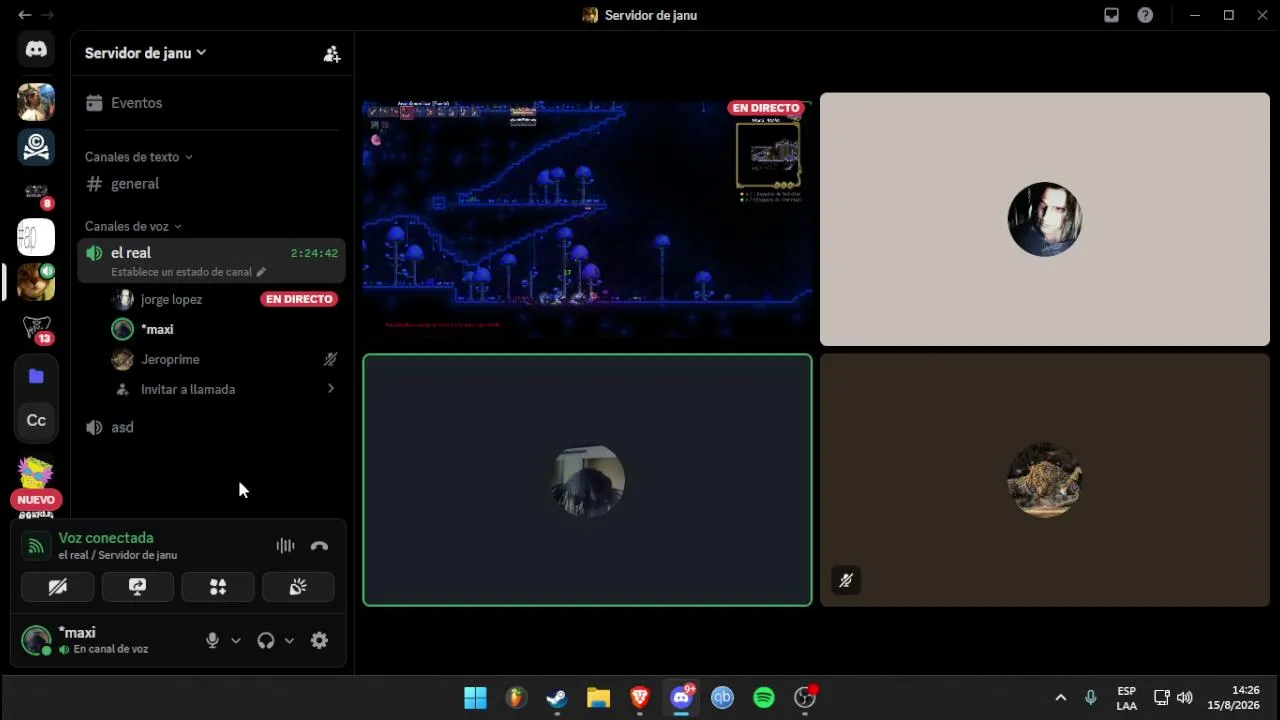1280x720 pixels.
Task: Open Discord home direct messages
Action: tap(36, 49)
